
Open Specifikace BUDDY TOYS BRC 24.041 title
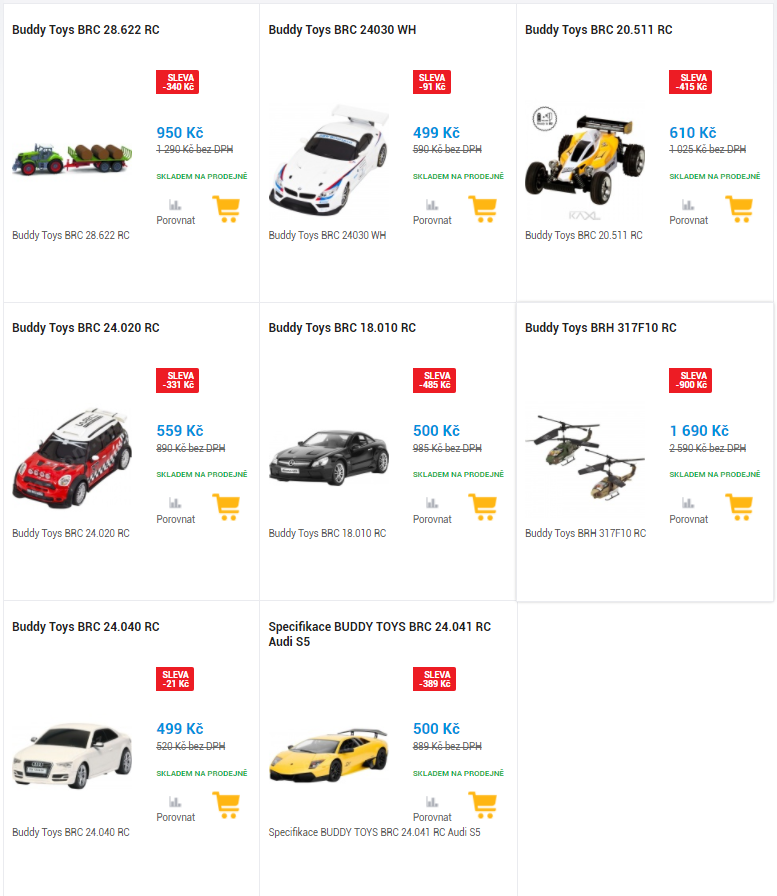(x=380, y=634)
